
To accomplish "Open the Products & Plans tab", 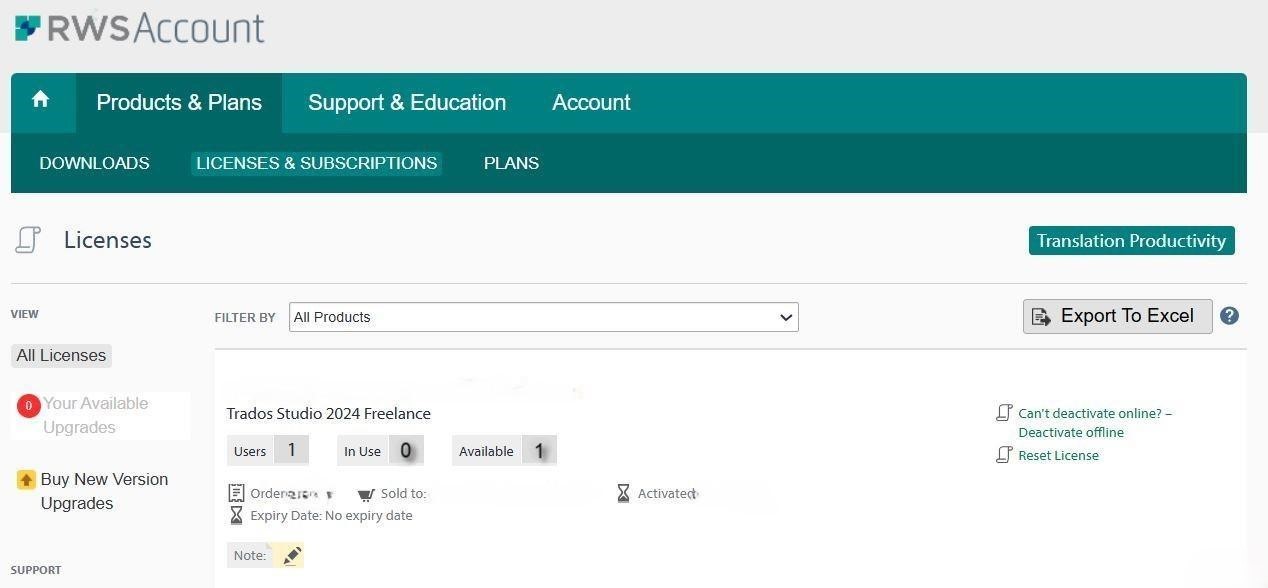I will click(x=179, y=102).
